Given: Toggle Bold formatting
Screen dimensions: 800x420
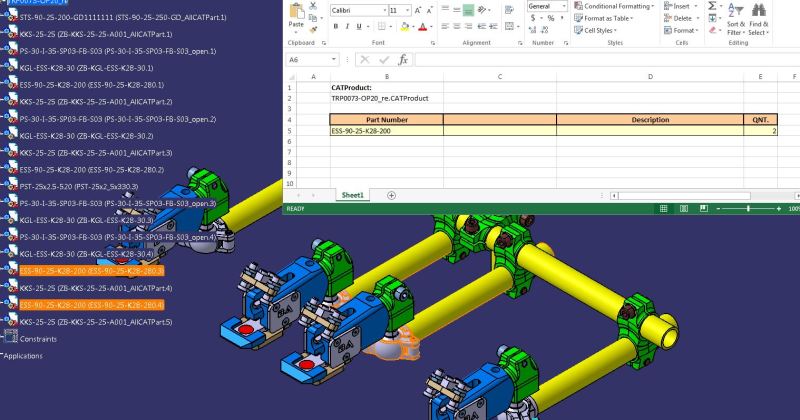Looking at the screenshot, I should click(x=336, y=27).
